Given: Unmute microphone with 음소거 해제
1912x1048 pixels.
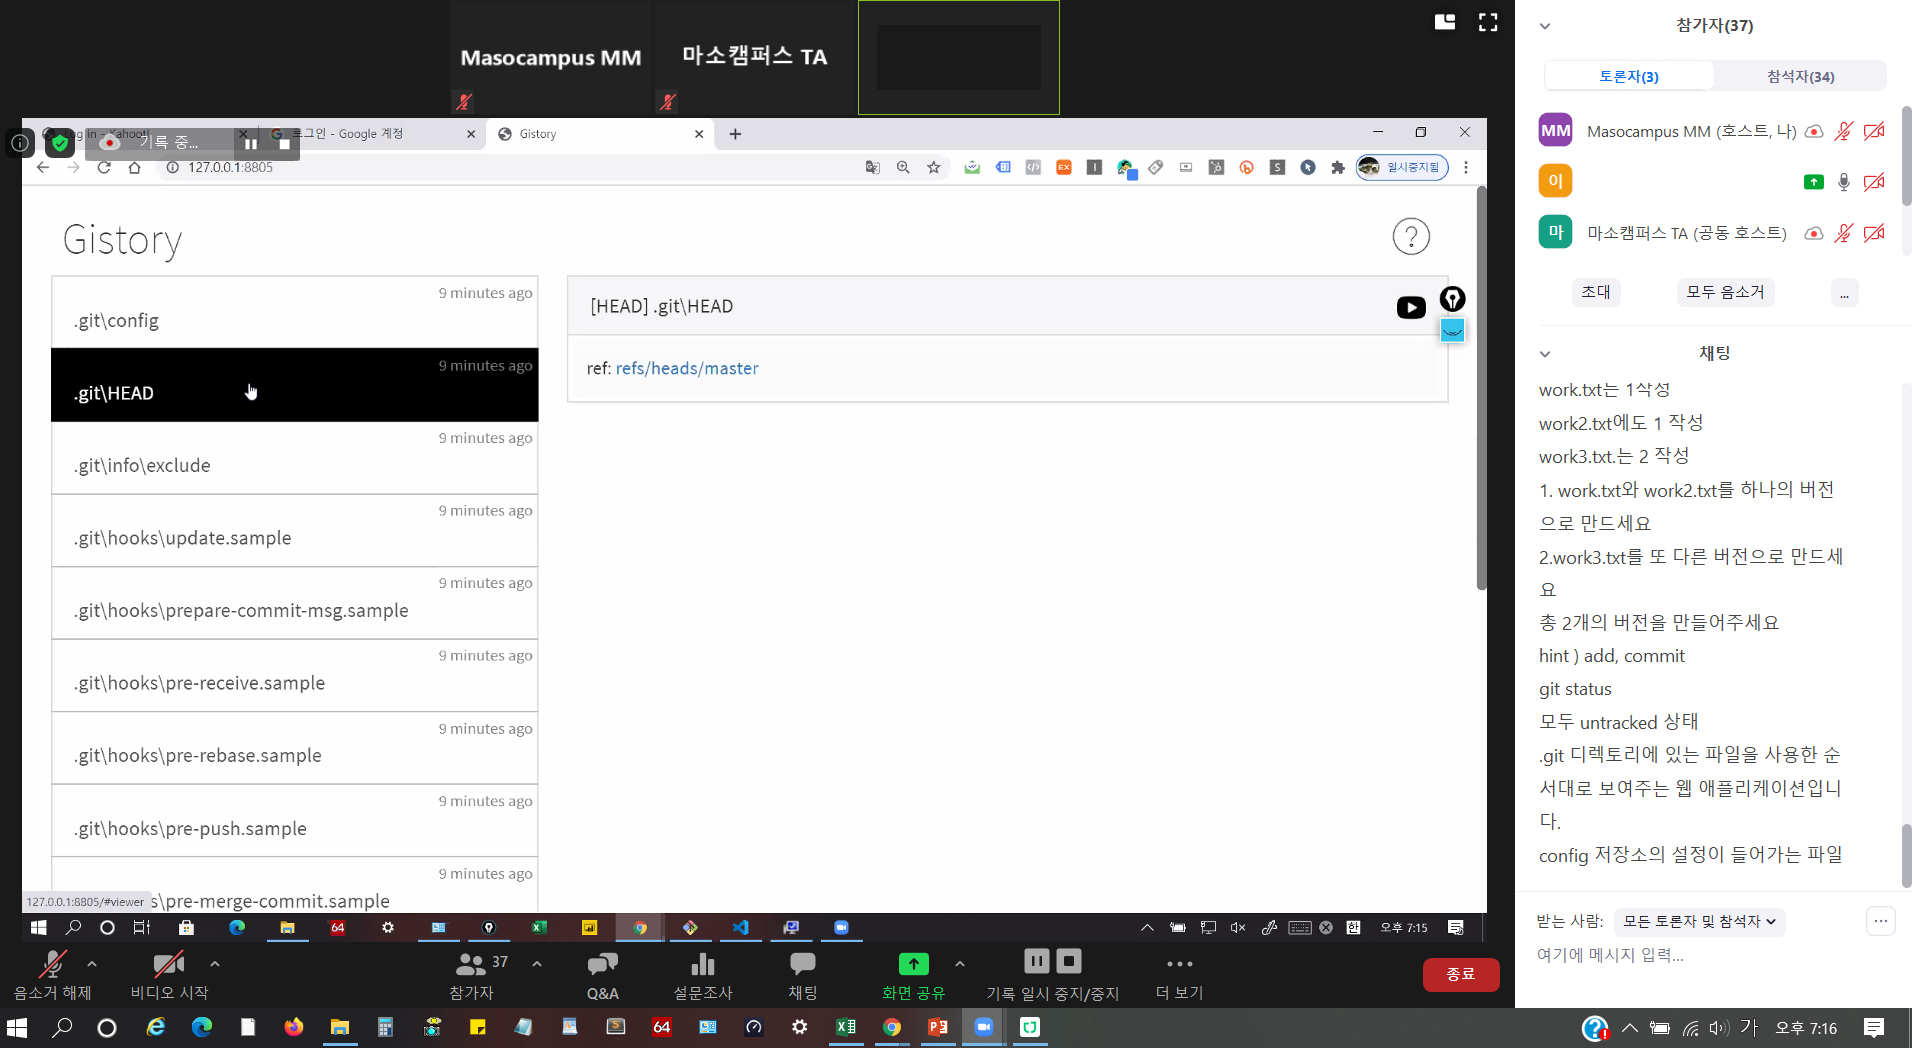Looking at the screenshot, I should click(x=52, y=975).
